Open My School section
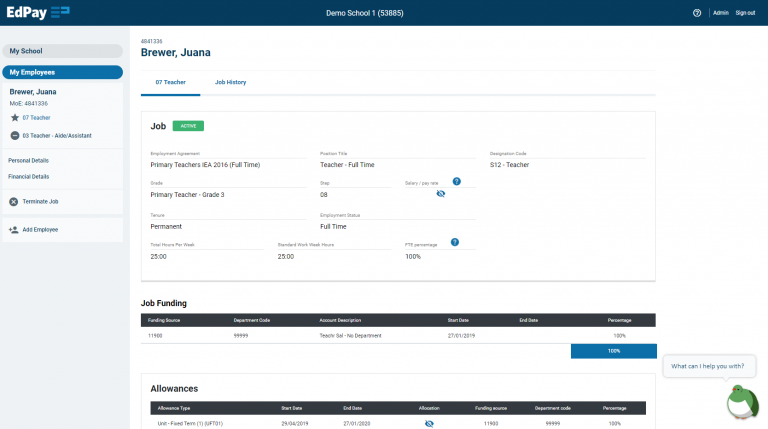Image resolution: width=768 pixels, height=429 pixels. coord(63,51)
